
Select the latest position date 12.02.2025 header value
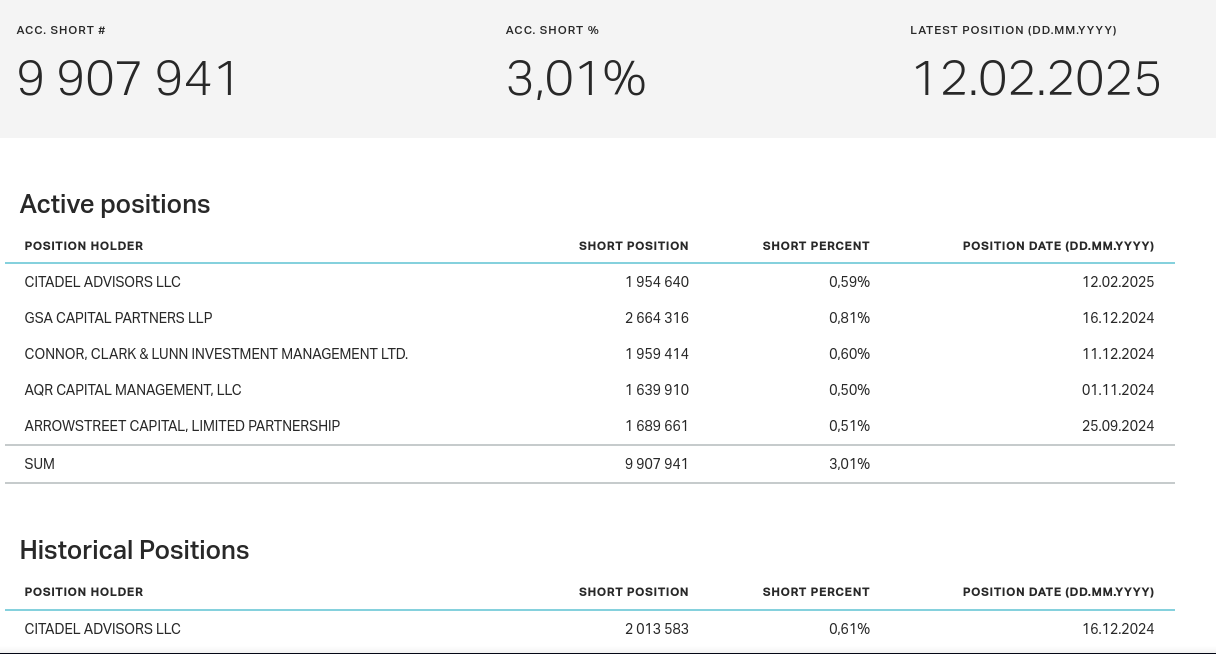pyautogui.click(x=1036, y=79)
